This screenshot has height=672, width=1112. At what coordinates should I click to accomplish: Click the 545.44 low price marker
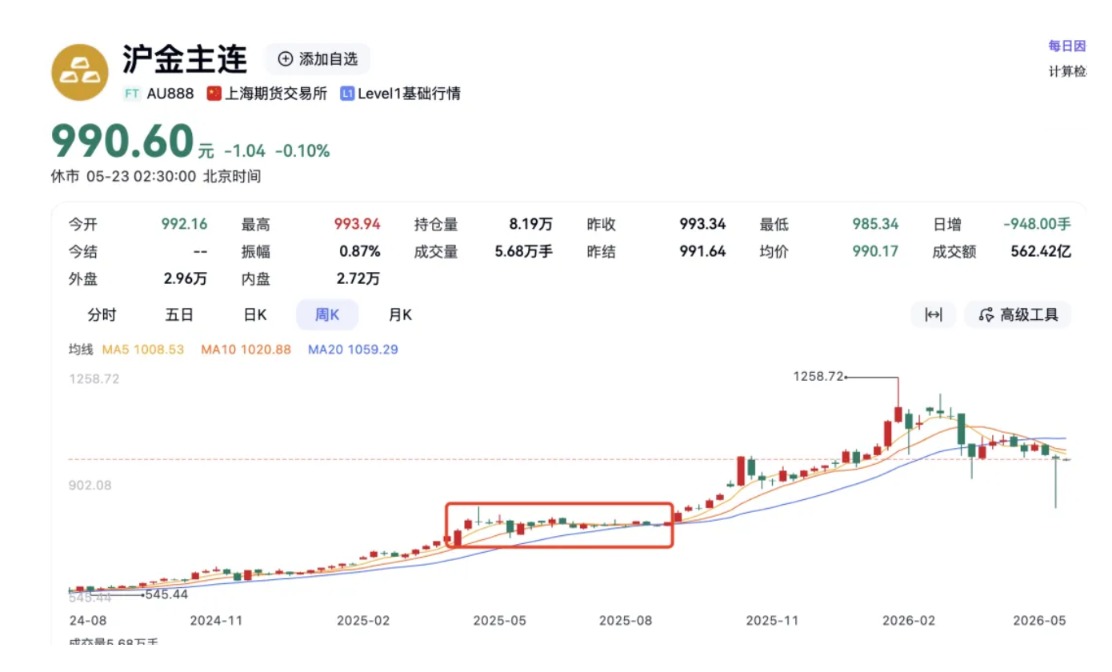(167, 594)
